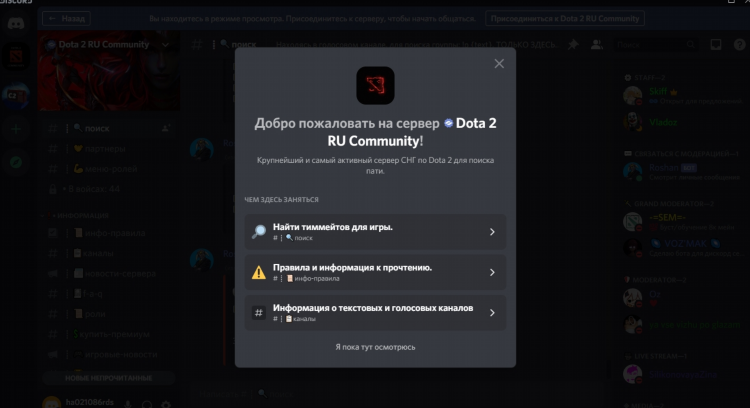Click the warning triangle icon beside 'Правила'

pos(259,272)
